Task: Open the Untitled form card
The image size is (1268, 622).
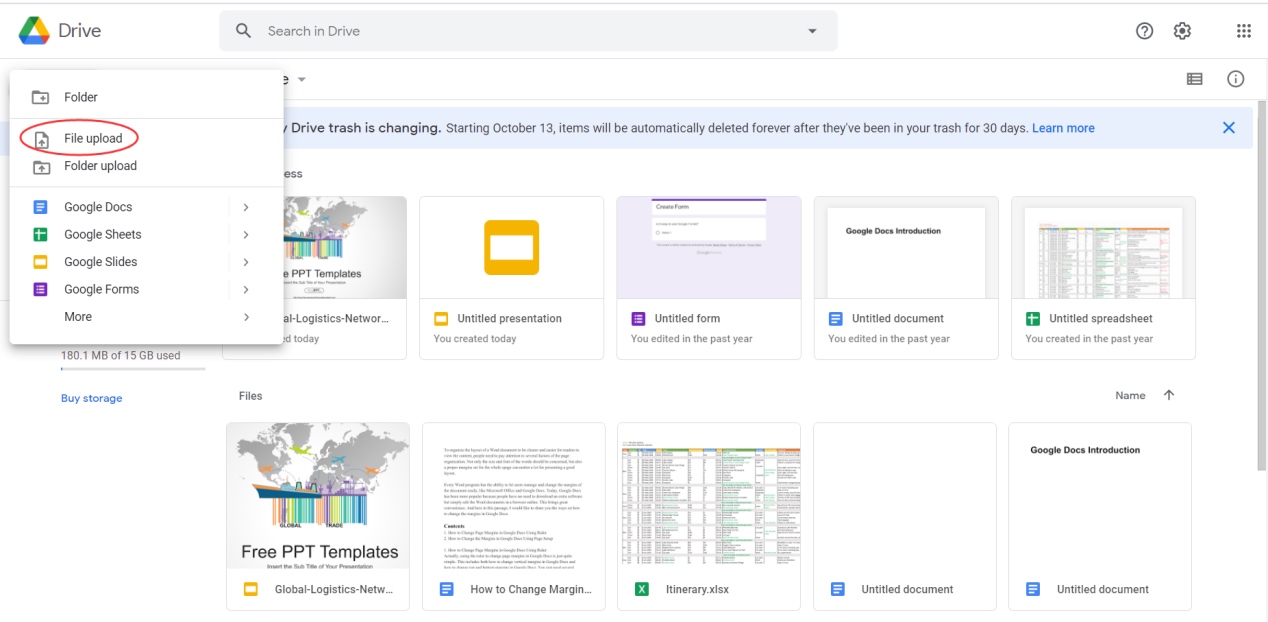Action: [709, 278]
